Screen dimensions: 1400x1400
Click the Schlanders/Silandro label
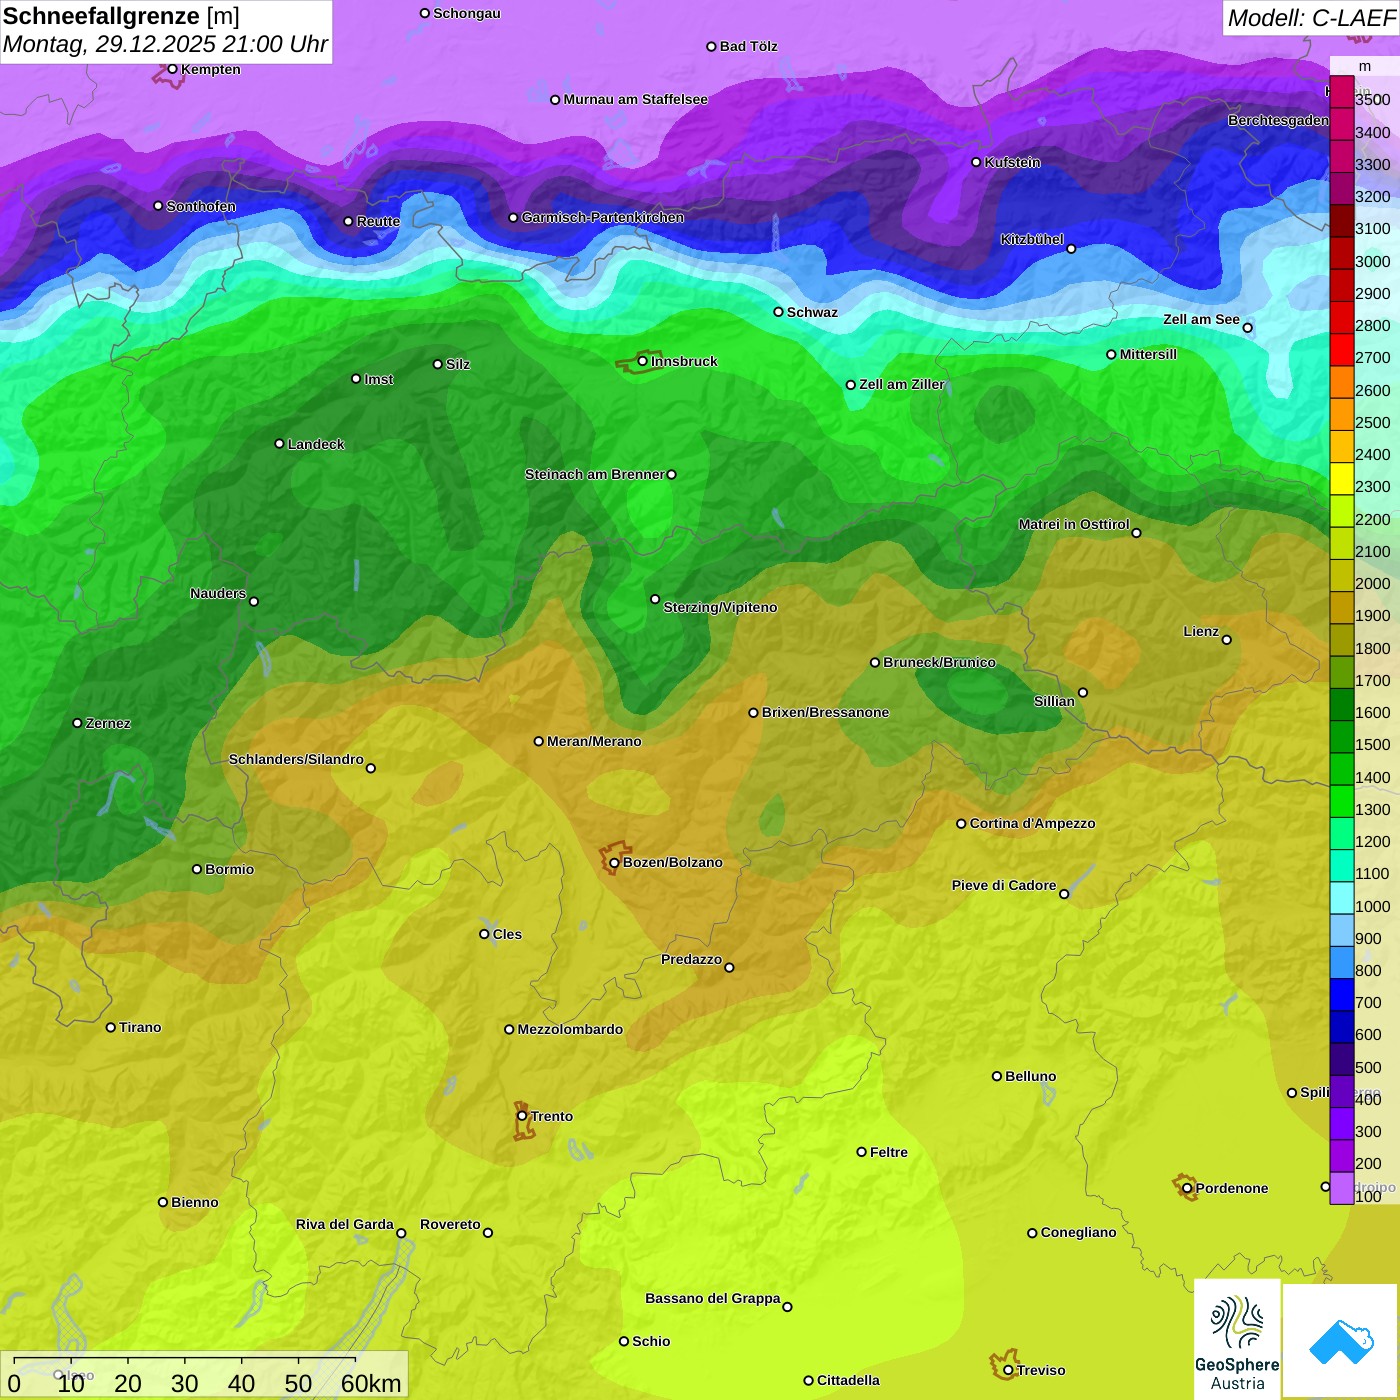click(296, 759)
